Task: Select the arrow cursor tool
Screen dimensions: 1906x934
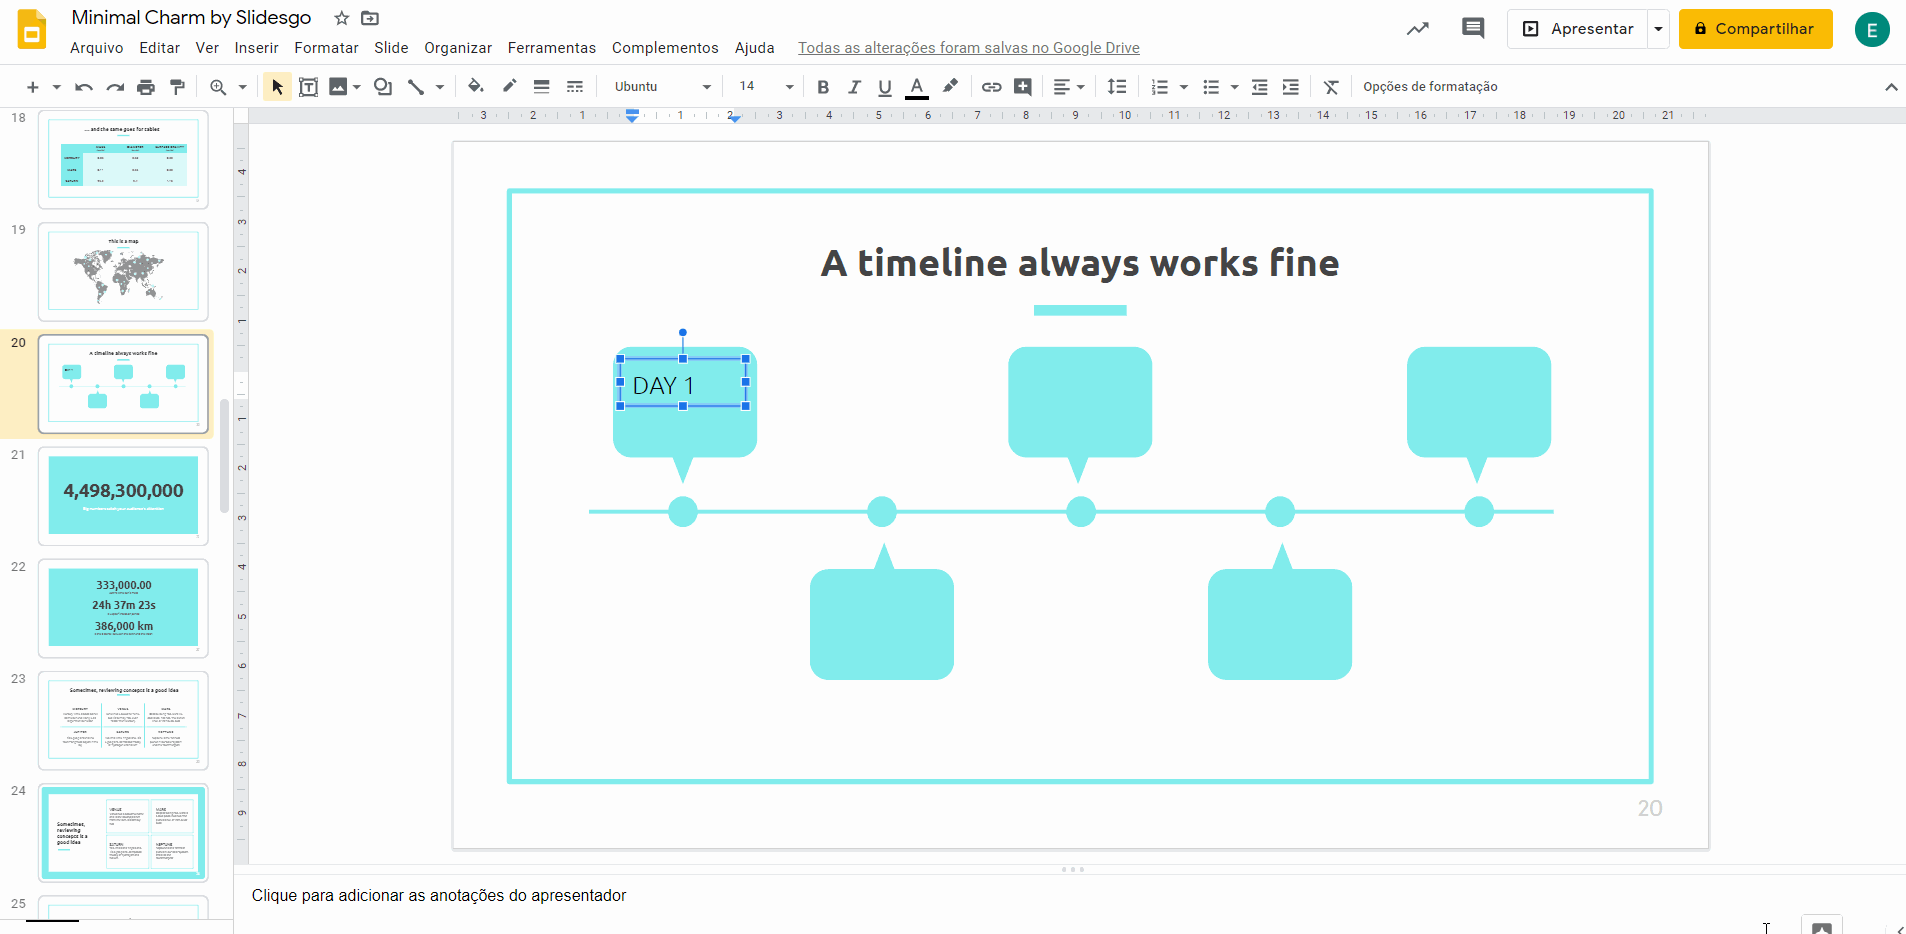Action: pos(277,87)
